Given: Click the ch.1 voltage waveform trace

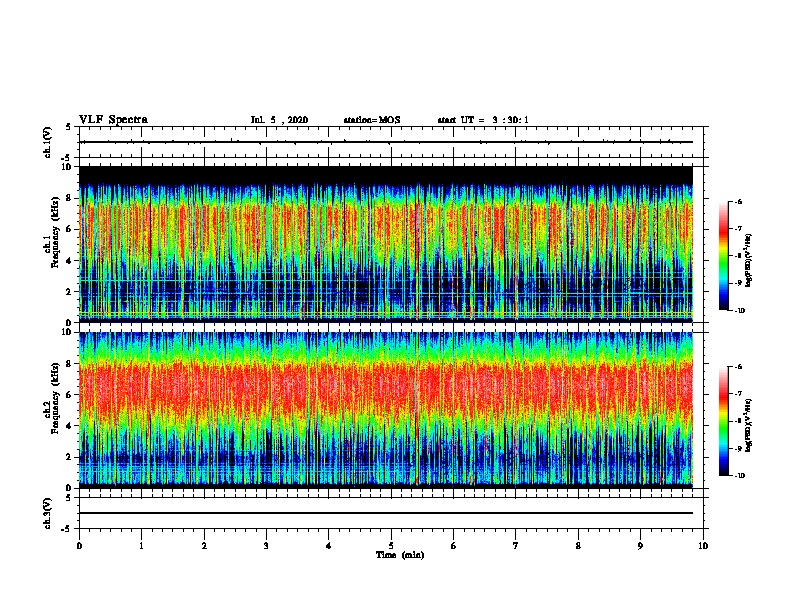Looking at the screenshot, I should point(386,142).
